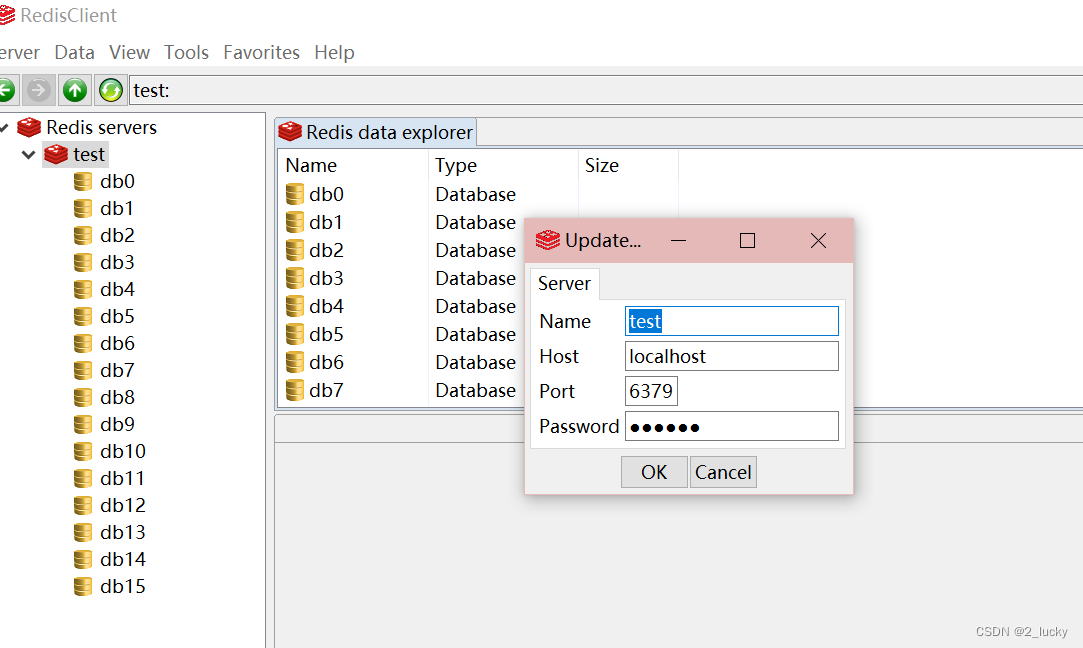Open the Help menu

tap(334, 52)
